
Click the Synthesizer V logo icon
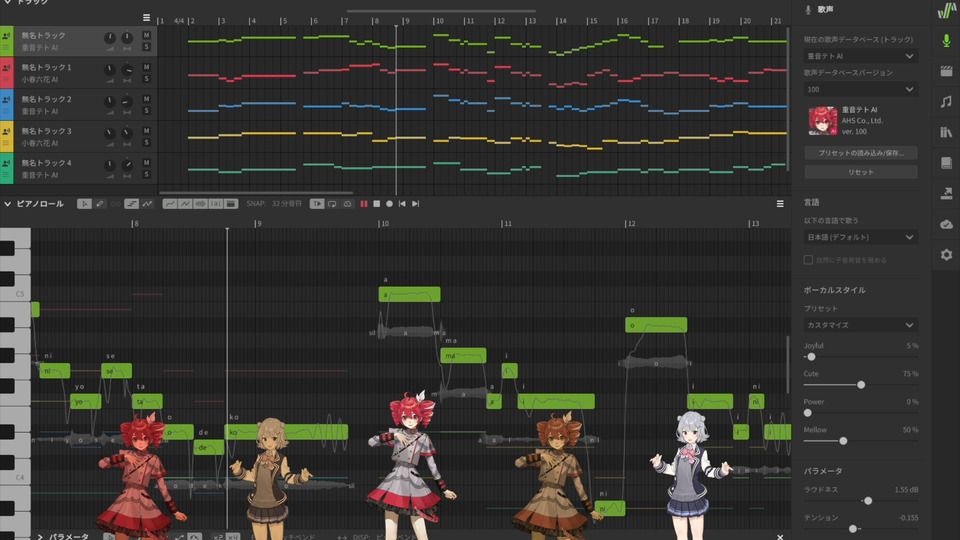pyautogui.click(x=946, y=10)
